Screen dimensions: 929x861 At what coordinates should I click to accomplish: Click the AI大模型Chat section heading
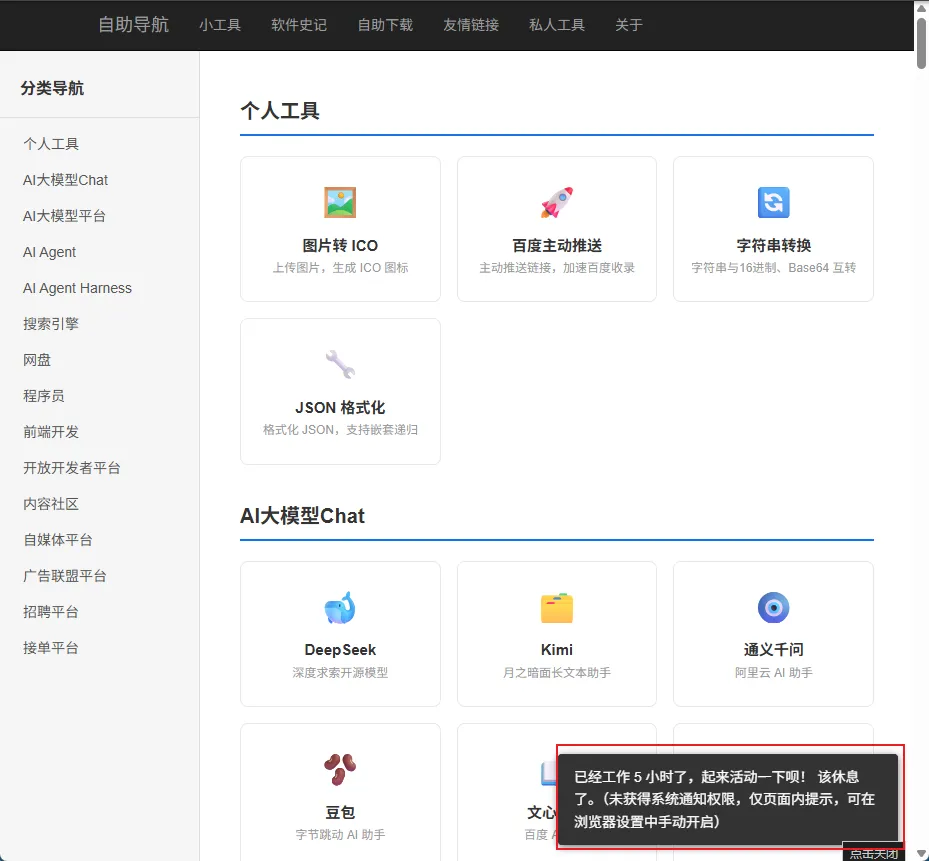tap(302, 516)
